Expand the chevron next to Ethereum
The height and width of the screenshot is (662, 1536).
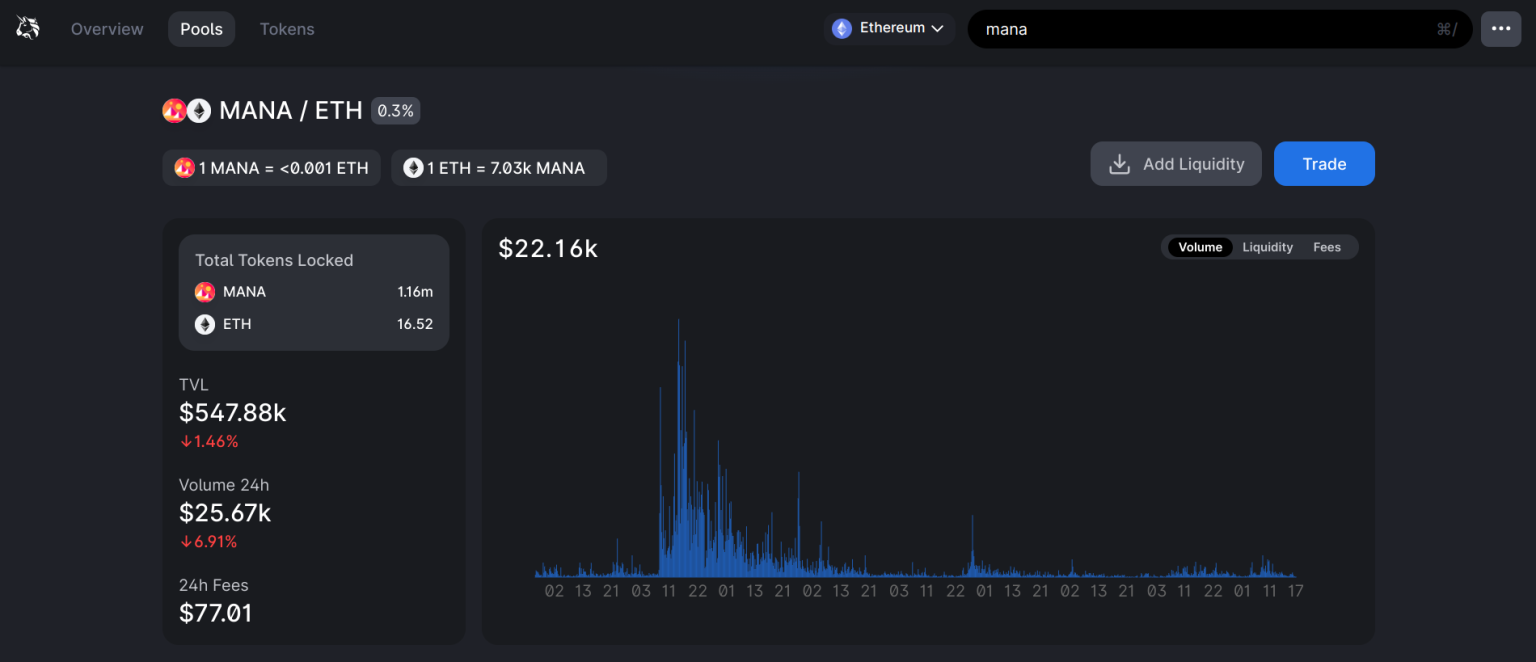(936, 28)
